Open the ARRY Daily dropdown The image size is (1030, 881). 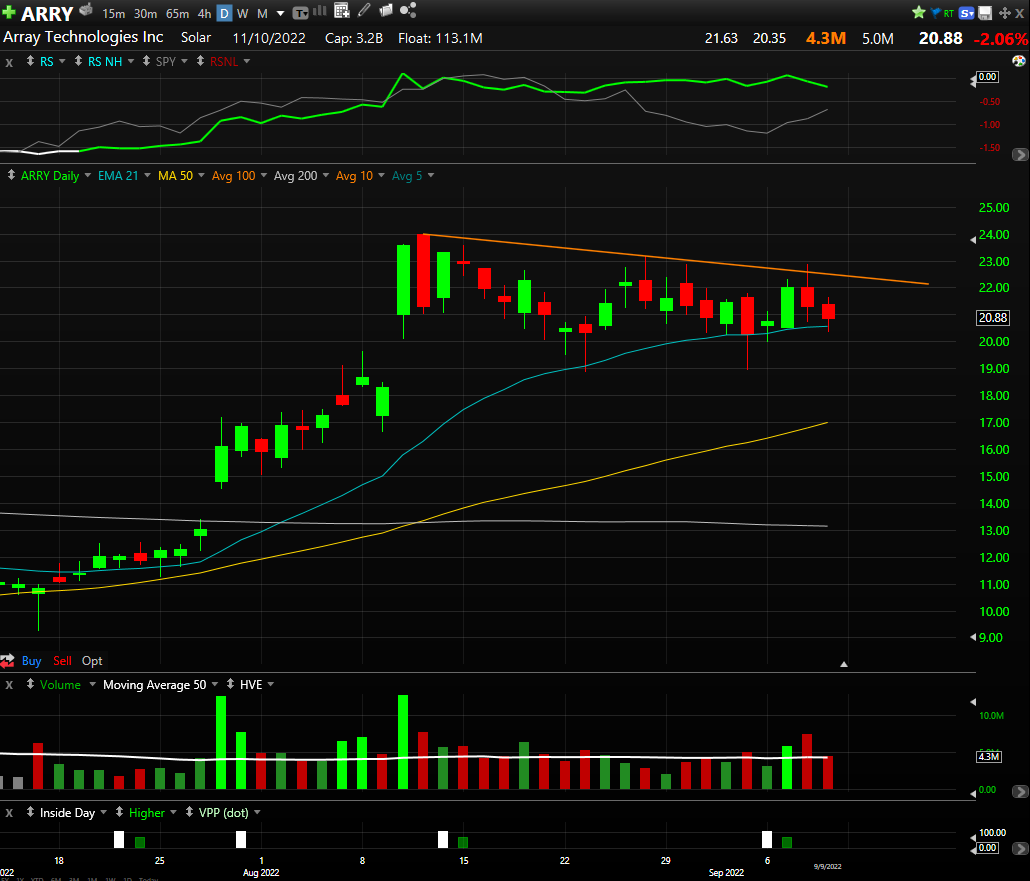[x=88, y=175]
